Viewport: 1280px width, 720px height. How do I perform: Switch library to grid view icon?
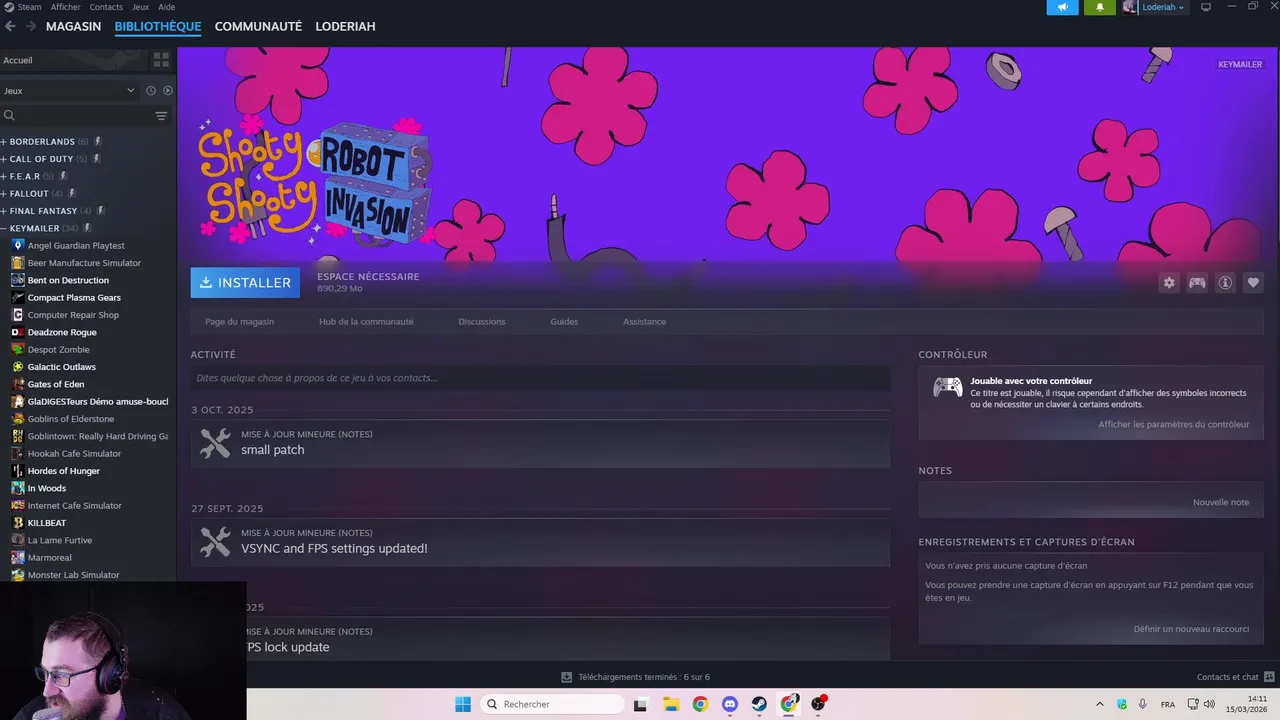pos(161,60)
